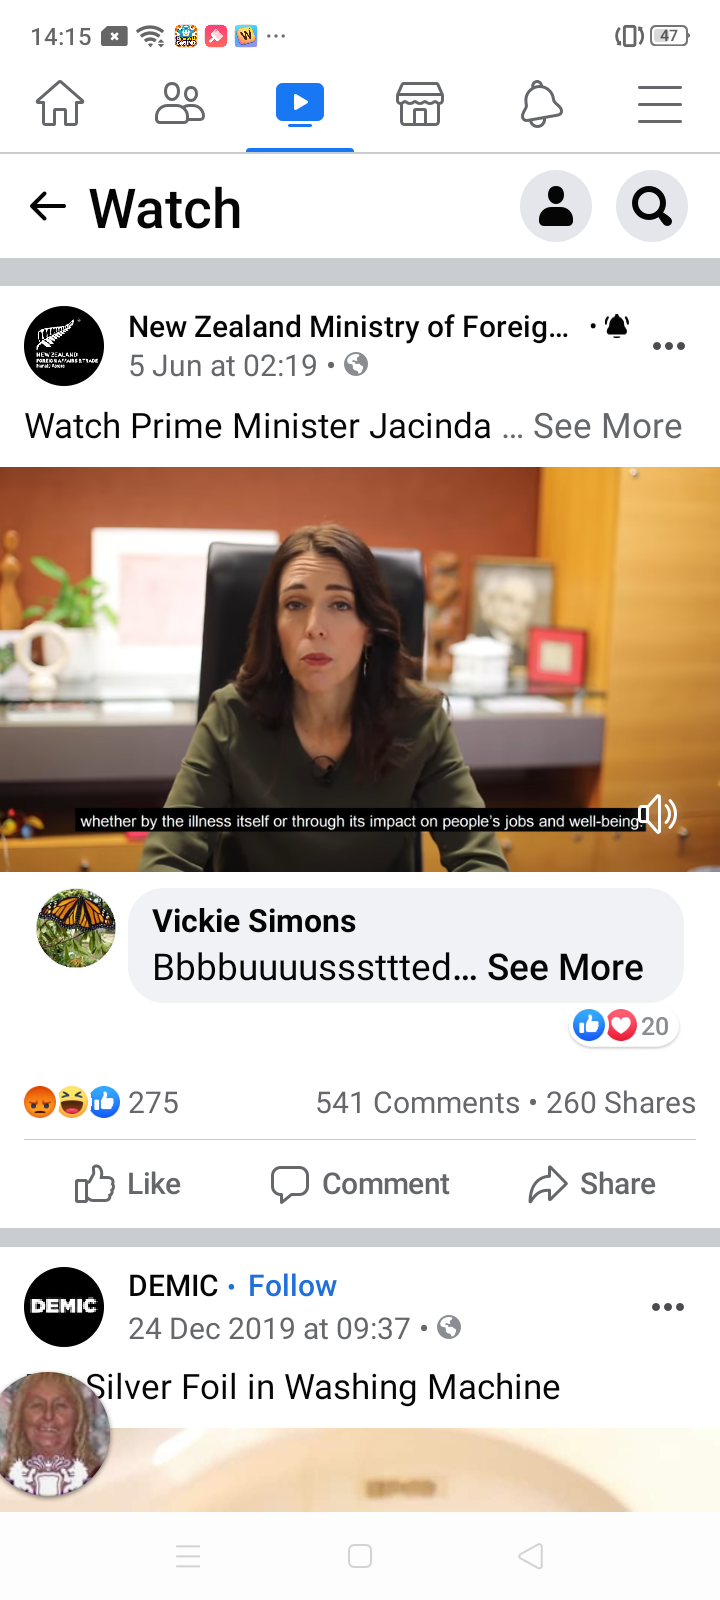Open the Notifications bell tab
Image resolution: width=720 pixels, height=1600 pixels.
(x=541, y=104)
